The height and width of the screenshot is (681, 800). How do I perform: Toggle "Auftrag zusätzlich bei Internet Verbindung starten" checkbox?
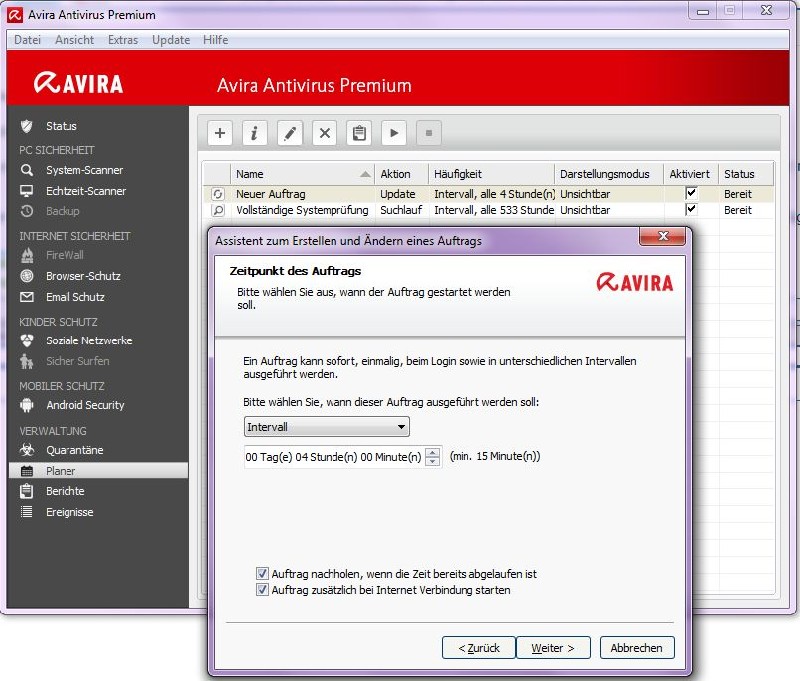coord(262,590)
